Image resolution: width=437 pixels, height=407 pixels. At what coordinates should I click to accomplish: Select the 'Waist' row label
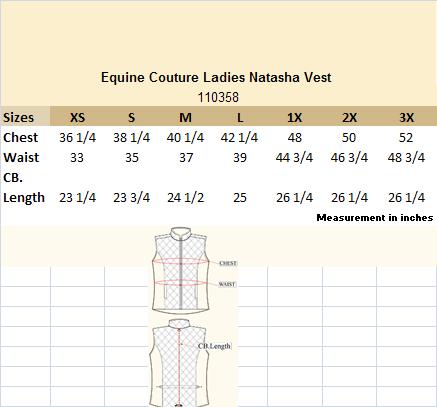pos(21,157)
